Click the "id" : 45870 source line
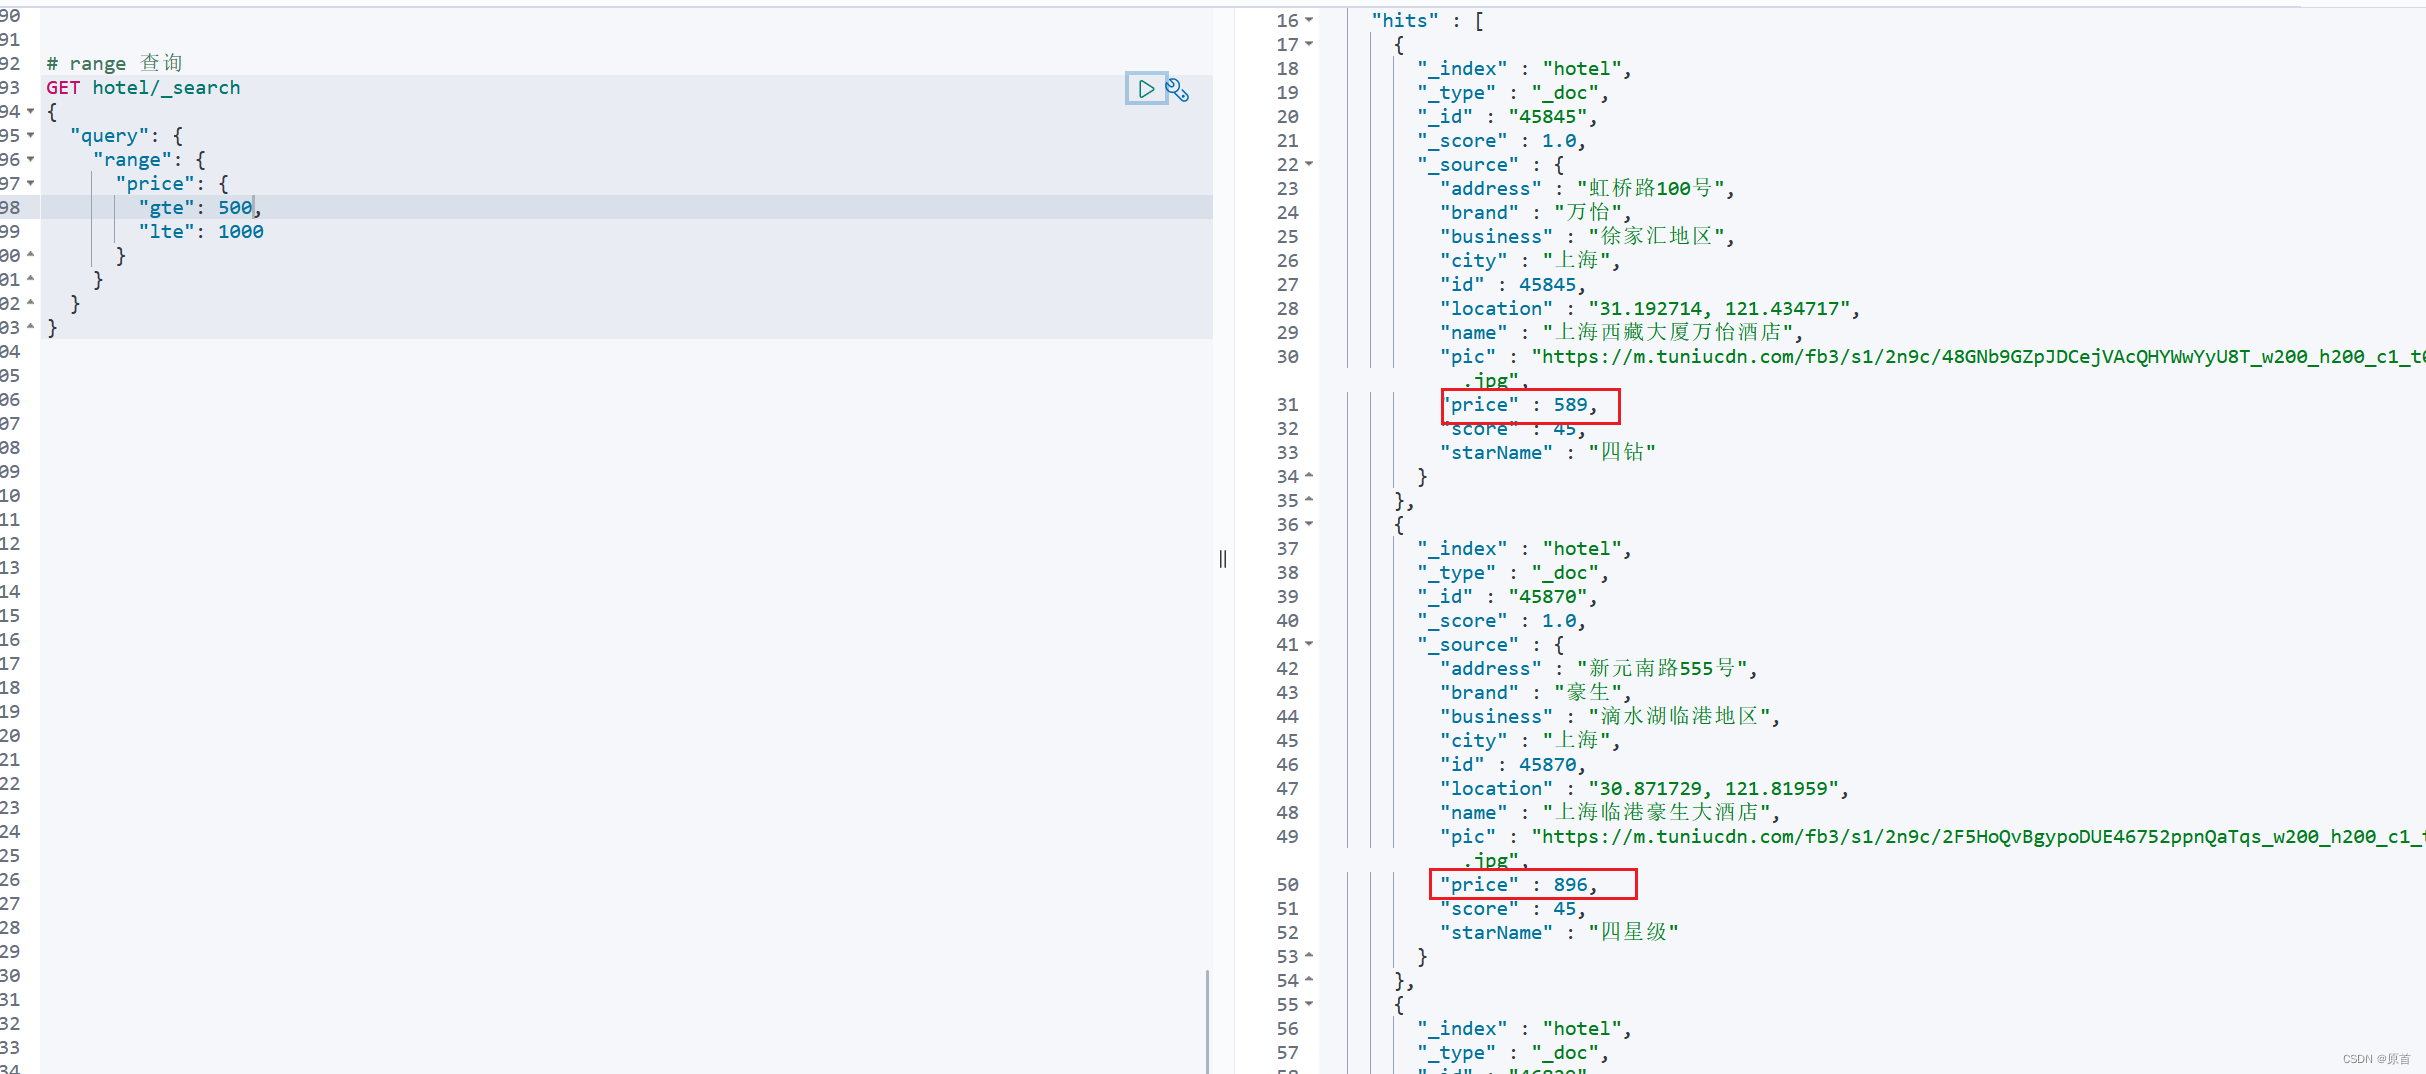The height and width of the screenshot is (1074, 2426). [x=1513, y=765]
